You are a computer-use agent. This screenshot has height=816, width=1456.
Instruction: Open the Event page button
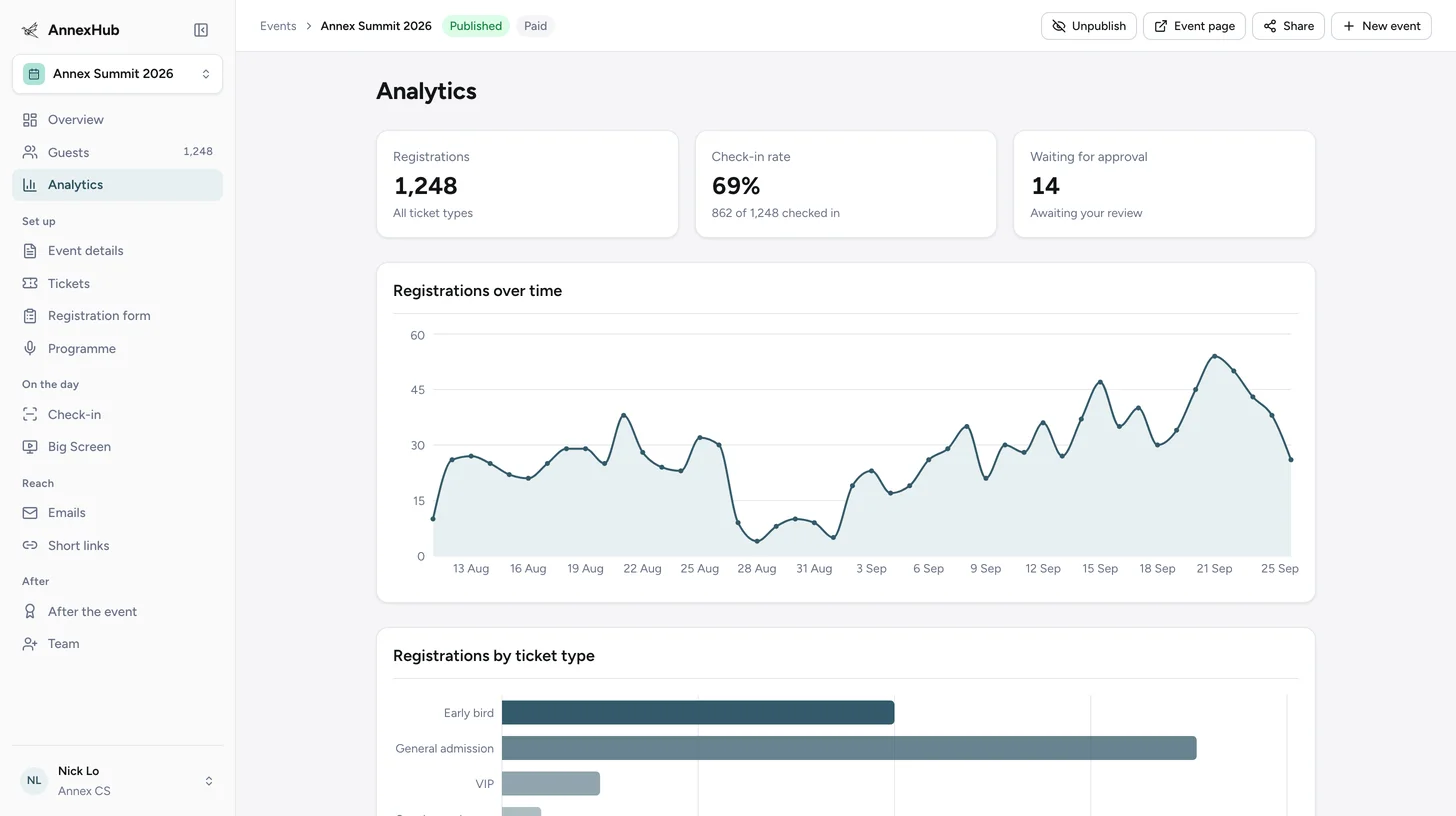[x=1194, y=26]
